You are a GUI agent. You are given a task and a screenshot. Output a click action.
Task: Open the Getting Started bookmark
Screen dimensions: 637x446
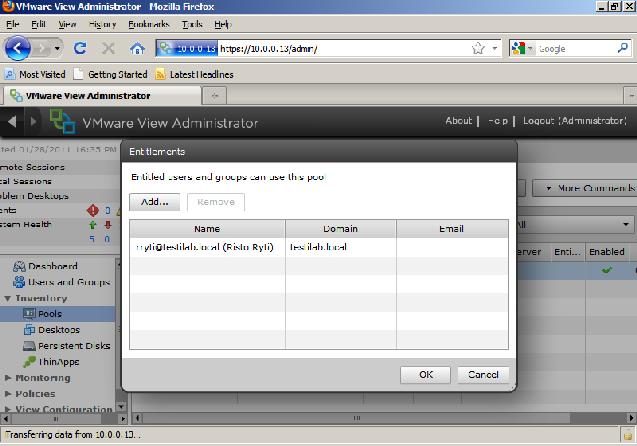pyautogui.click(x=110, y=74)
